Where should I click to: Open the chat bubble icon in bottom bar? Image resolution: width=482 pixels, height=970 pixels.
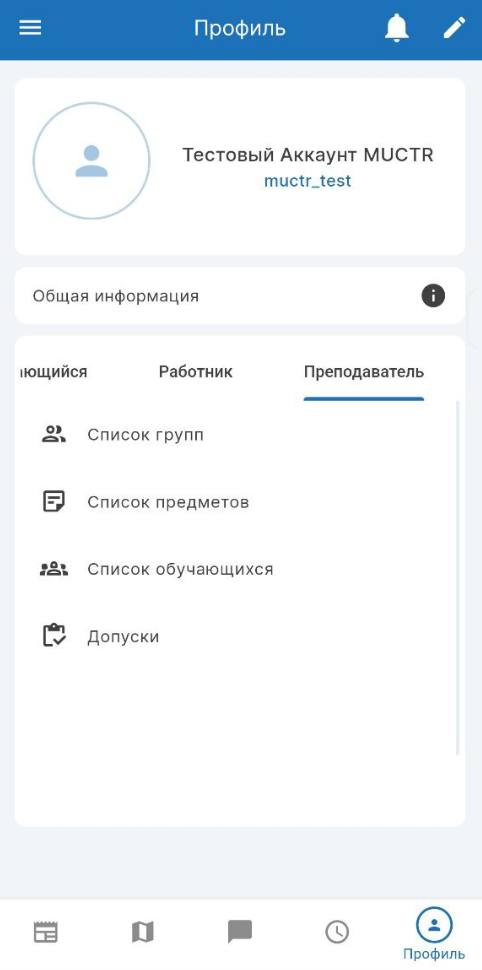[240, 932]
